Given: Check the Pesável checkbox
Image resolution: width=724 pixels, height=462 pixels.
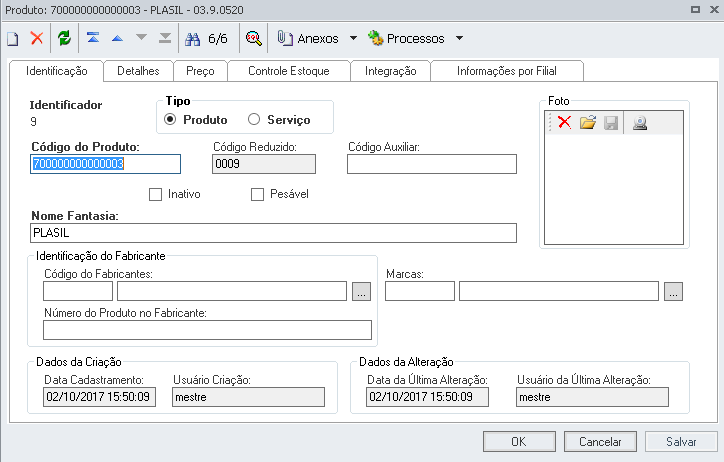Looking at the screenshot, I should [257, 194].
